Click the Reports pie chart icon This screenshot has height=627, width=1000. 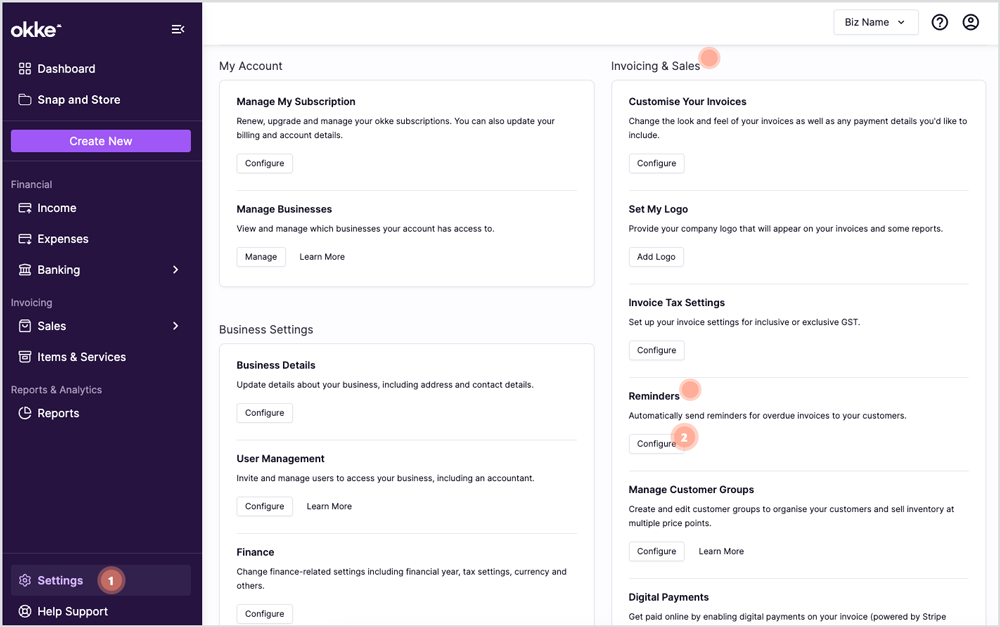click(25, 413)
